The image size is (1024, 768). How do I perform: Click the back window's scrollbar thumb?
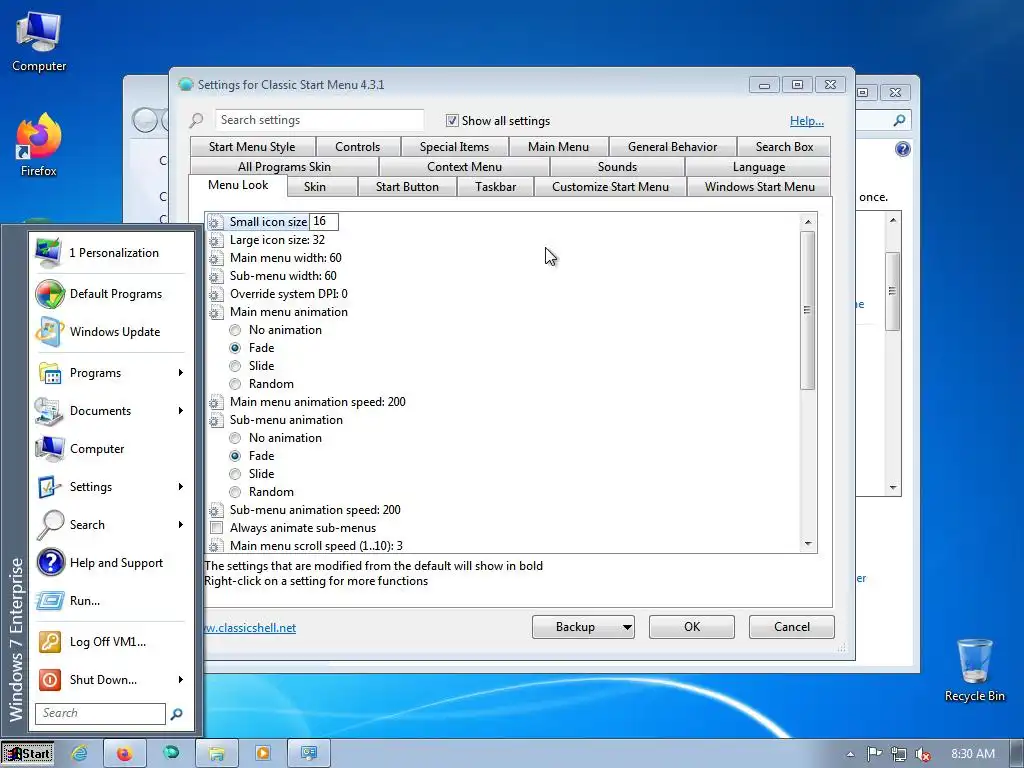pyautogui.click(x=892, y=291)
